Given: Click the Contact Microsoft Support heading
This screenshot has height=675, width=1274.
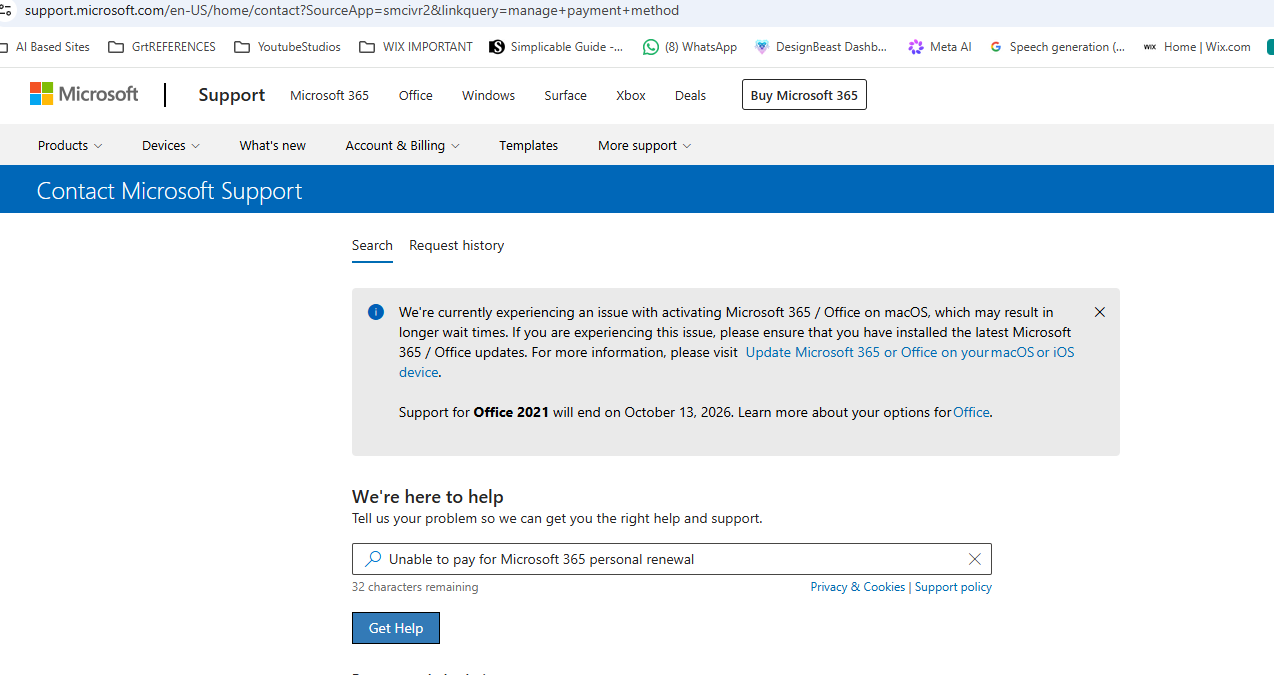Looking at the screenshot, I should (169, 191).
